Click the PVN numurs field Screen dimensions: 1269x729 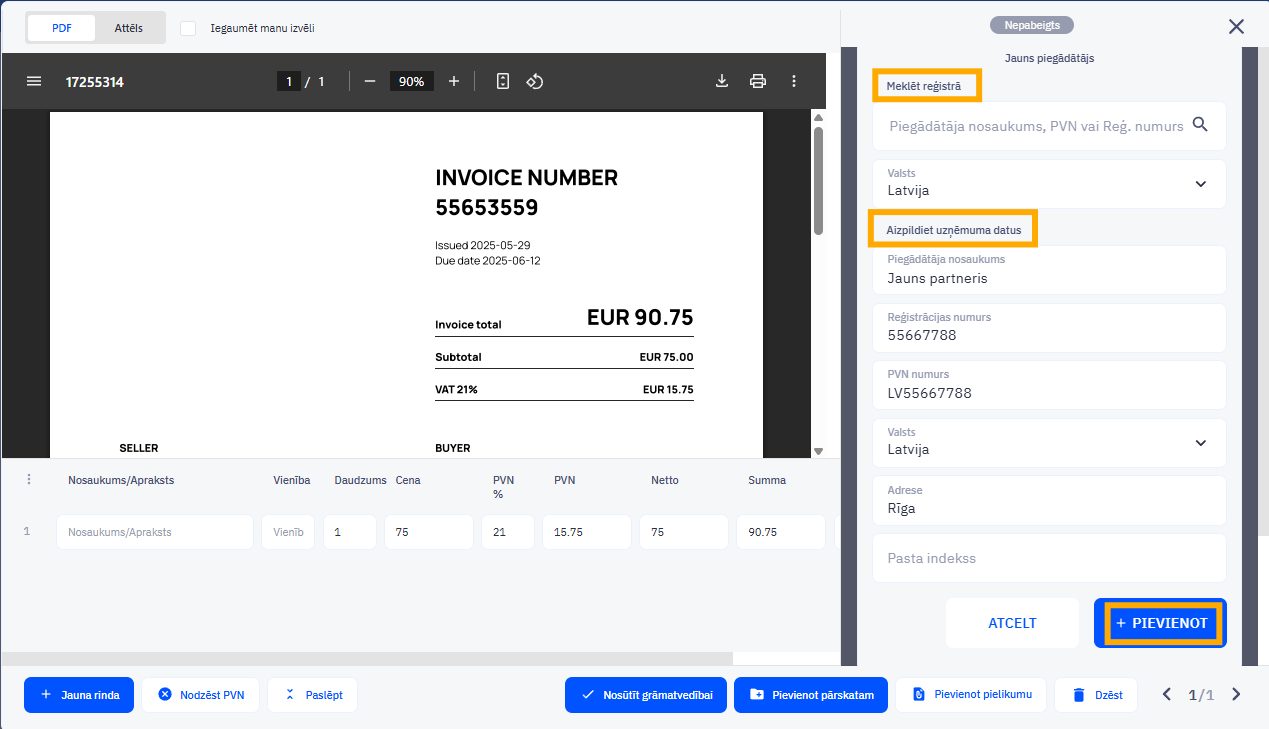click(1049, 385)
